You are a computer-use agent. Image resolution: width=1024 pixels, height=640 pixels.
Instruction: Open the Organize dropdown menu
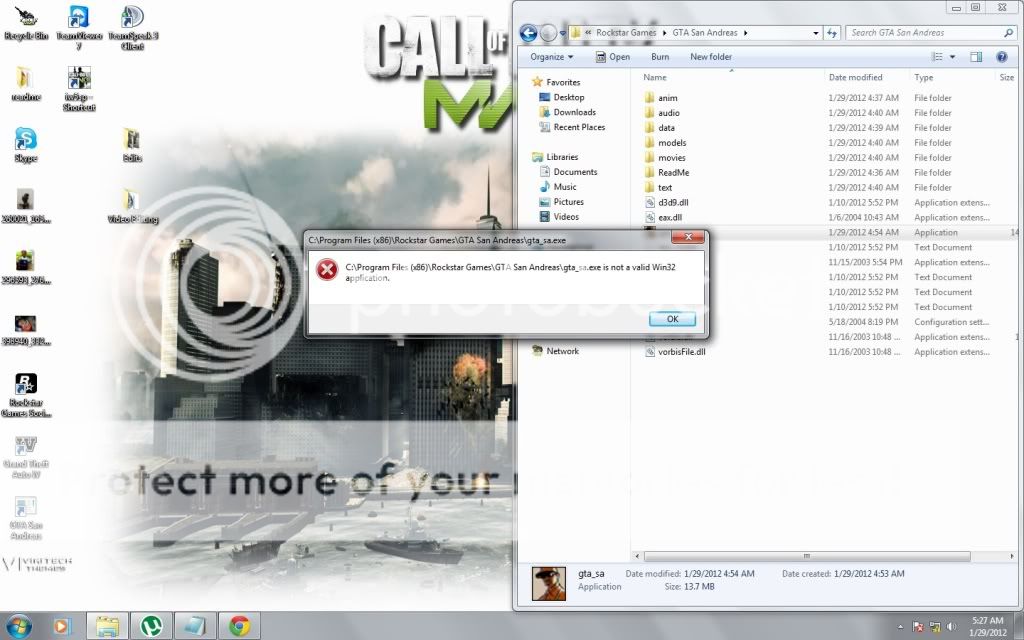point(552,57)
